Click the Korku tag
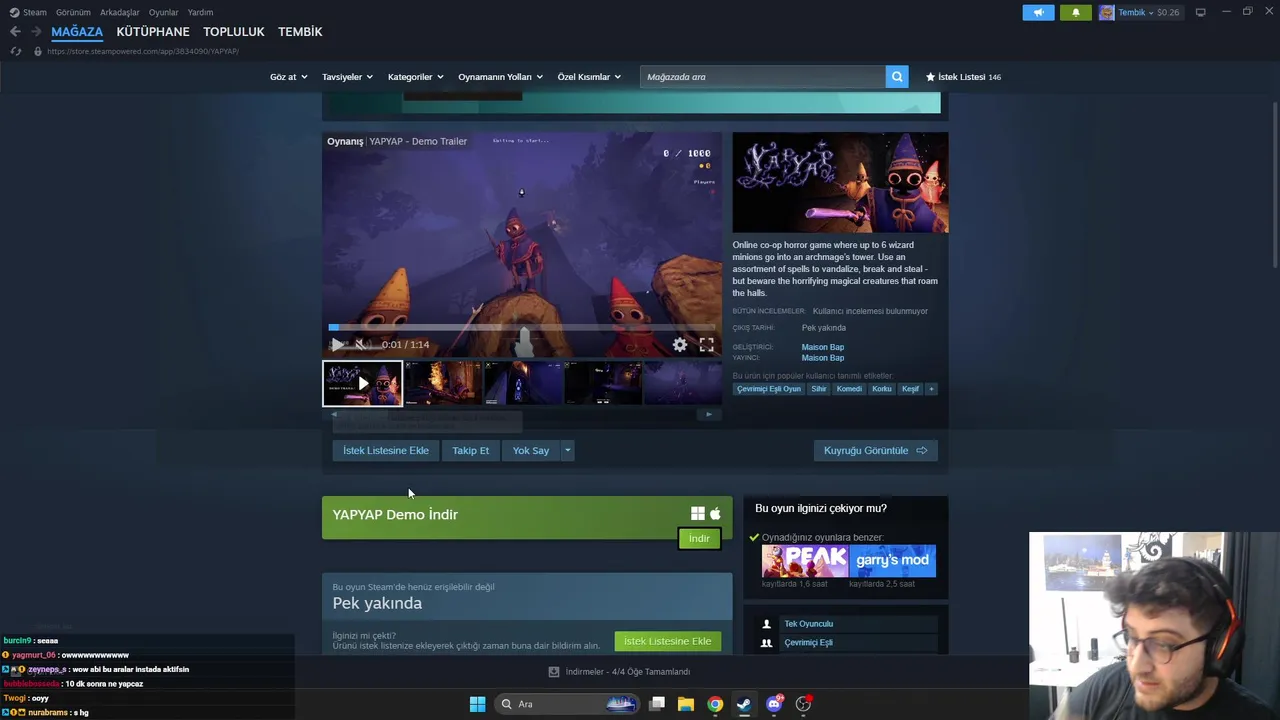1280x720 pixels. tap(881, 389)
